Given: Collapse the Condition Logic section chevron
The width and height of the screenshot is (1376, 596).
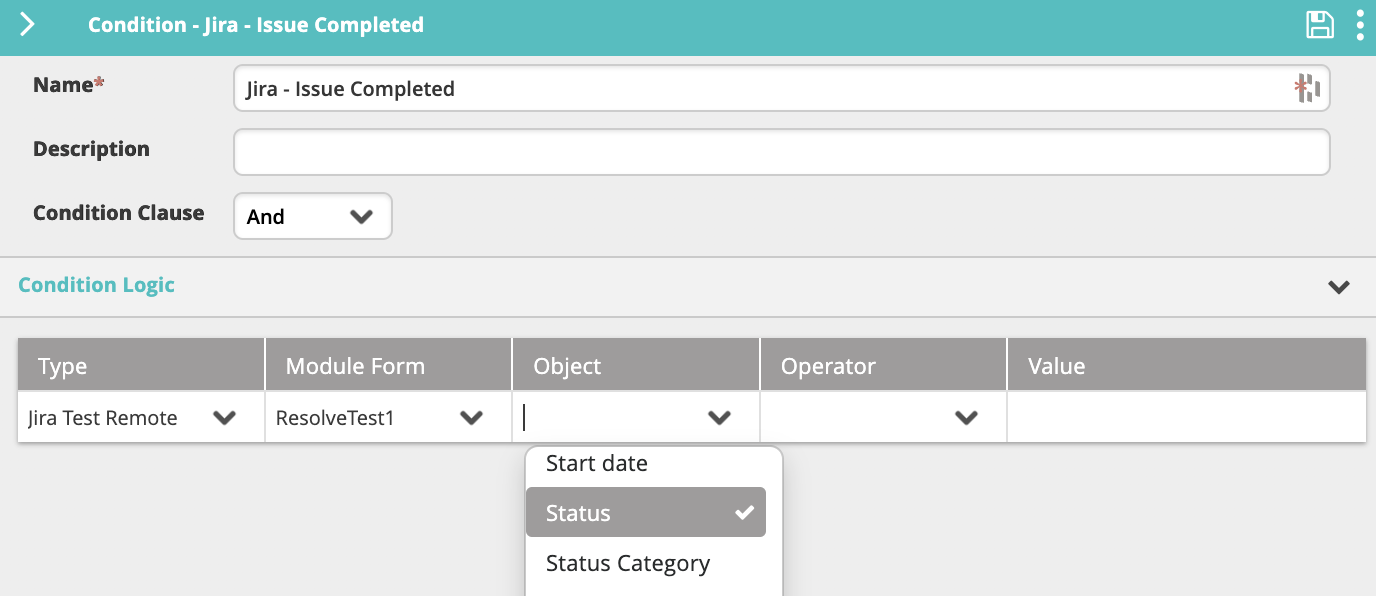Looking at the screenshot, I should (x=1338, y=287).
